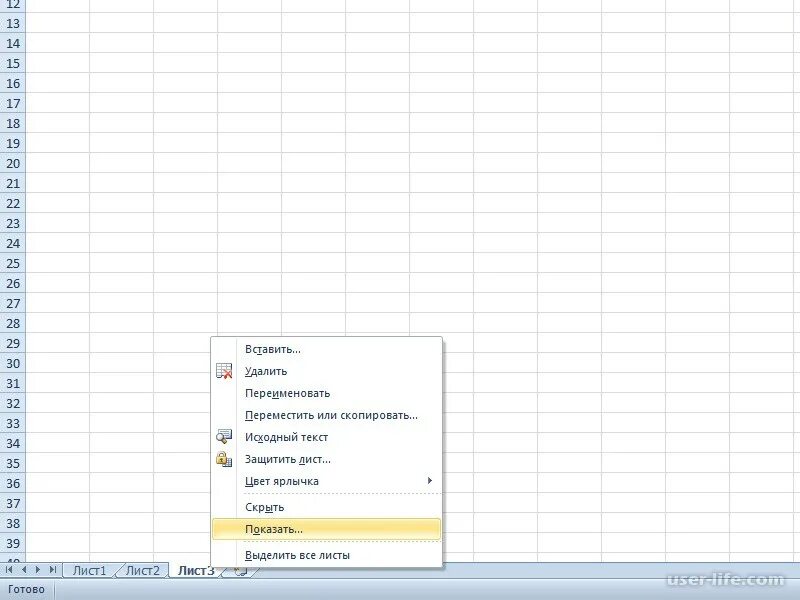Select row 36 header

click(13, 484)
